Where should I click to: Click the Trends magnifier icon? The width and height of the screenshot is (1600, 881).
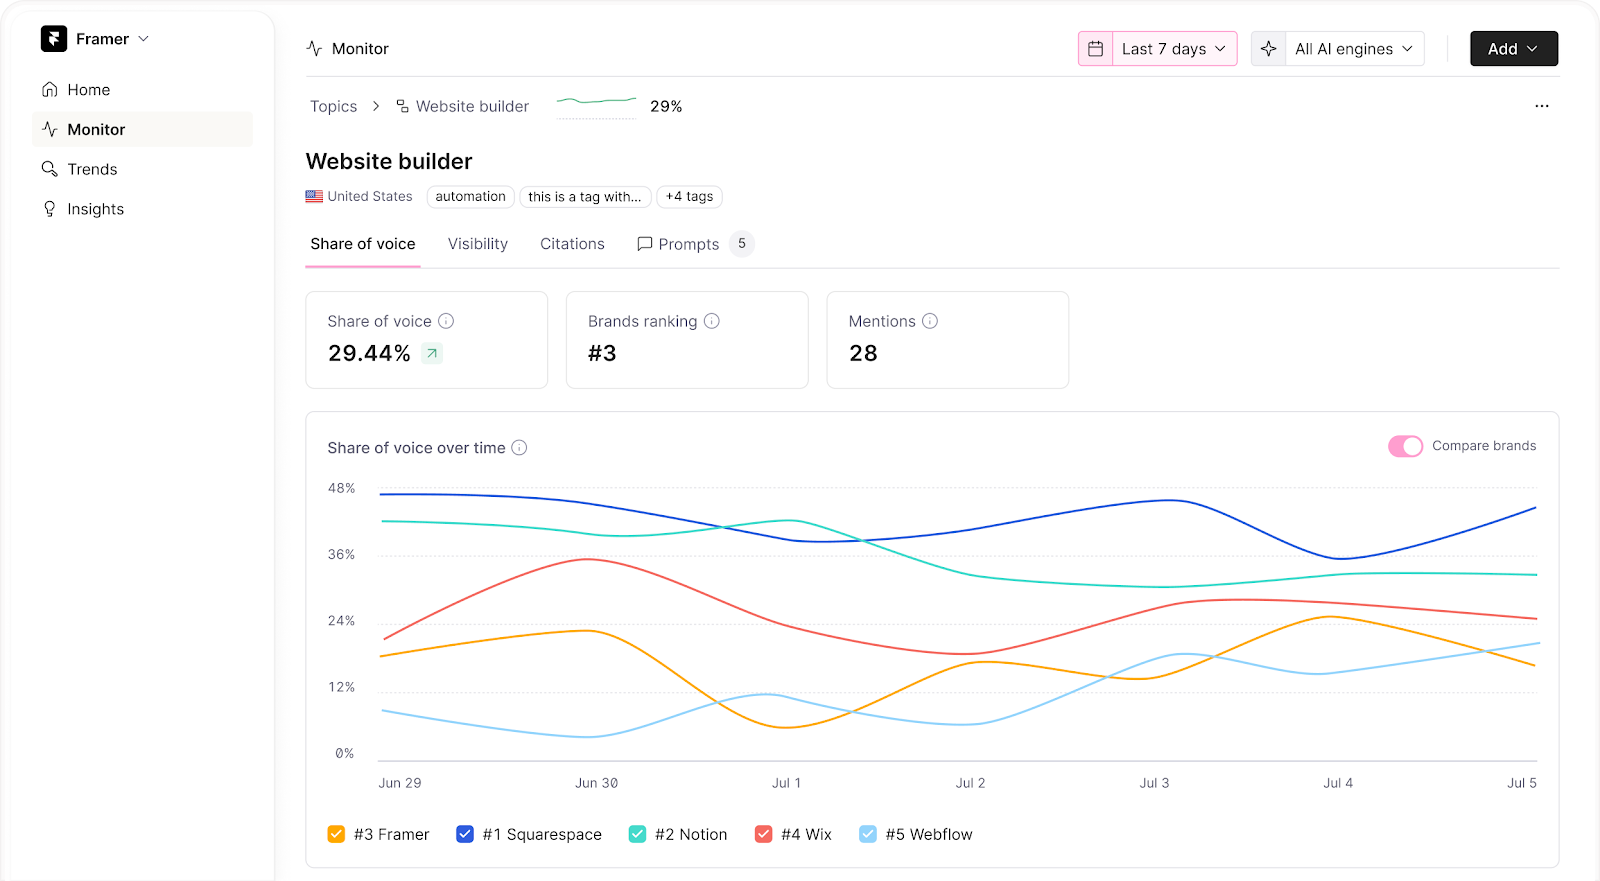pyautogui.click(x=50, y=169)
